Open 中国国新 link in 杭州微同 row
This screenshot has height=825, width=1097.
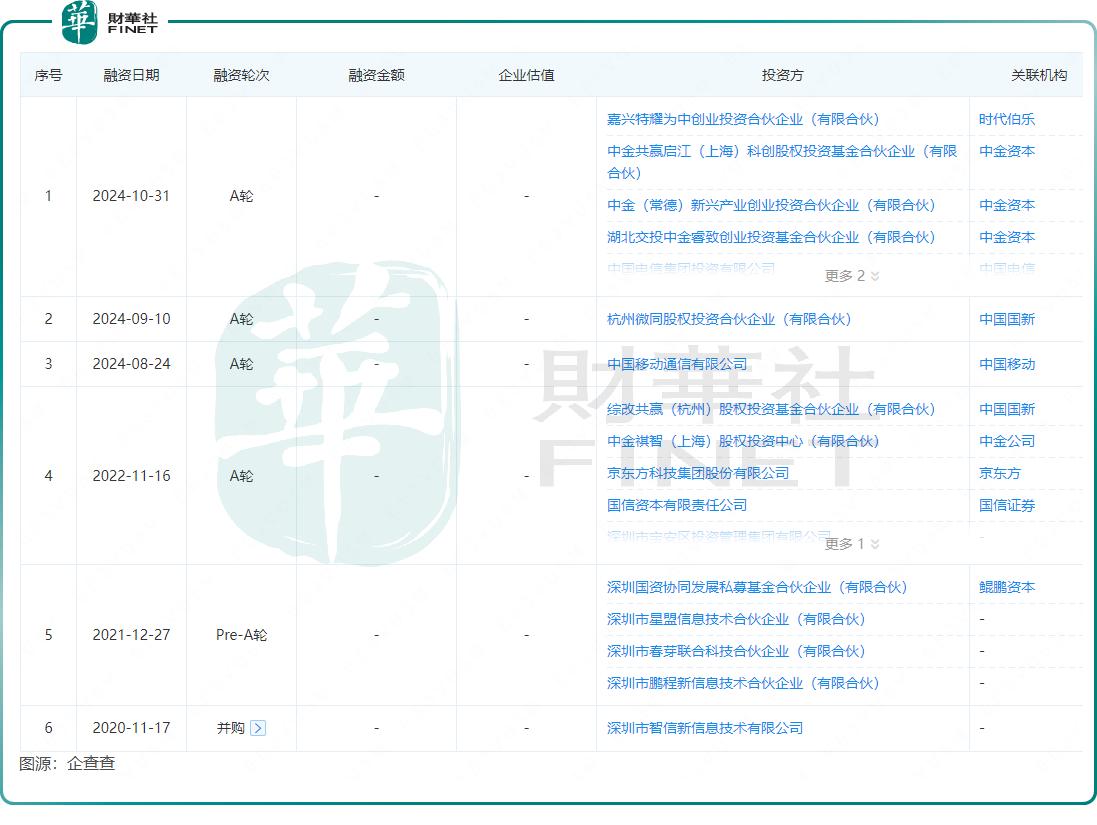[1007, 319]
